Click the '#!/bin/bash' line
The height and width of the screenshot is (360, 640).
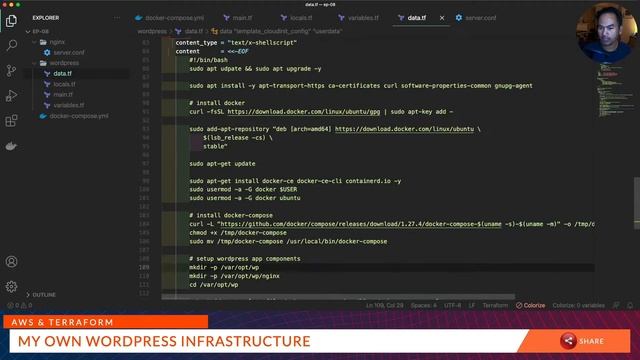209,60
